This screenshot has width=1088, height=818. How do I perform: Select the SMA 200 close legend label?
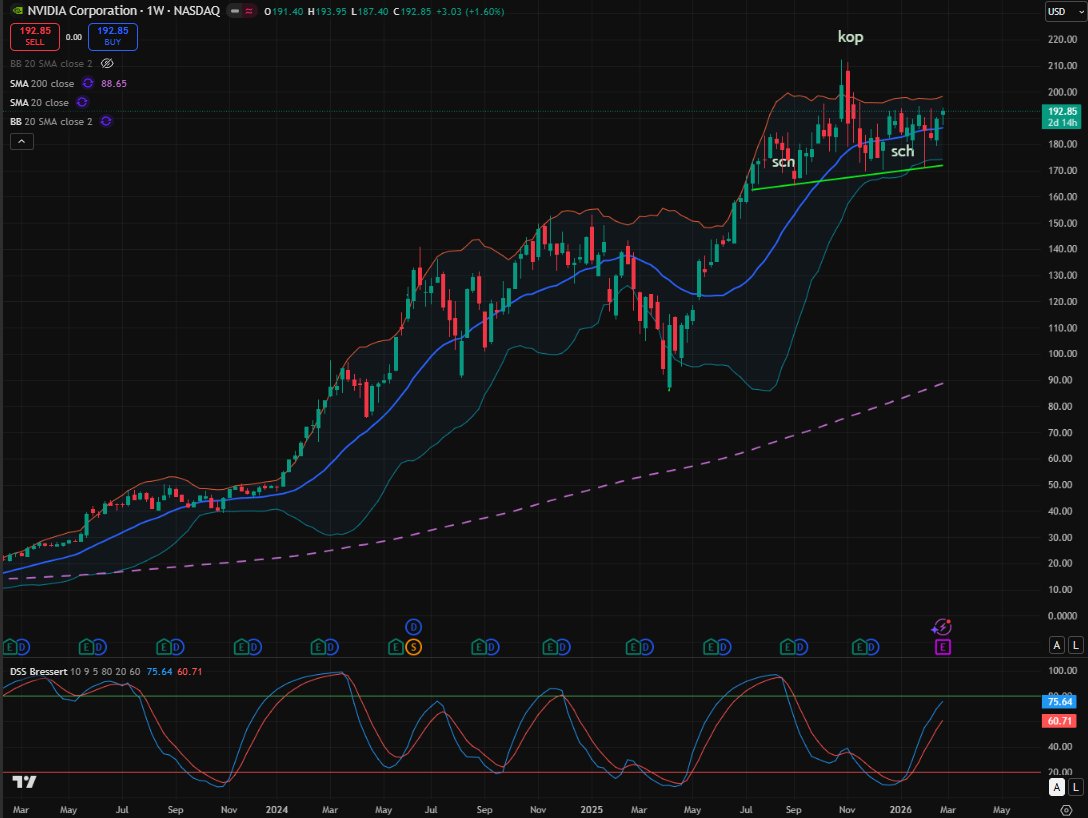[x=42, y=83]
